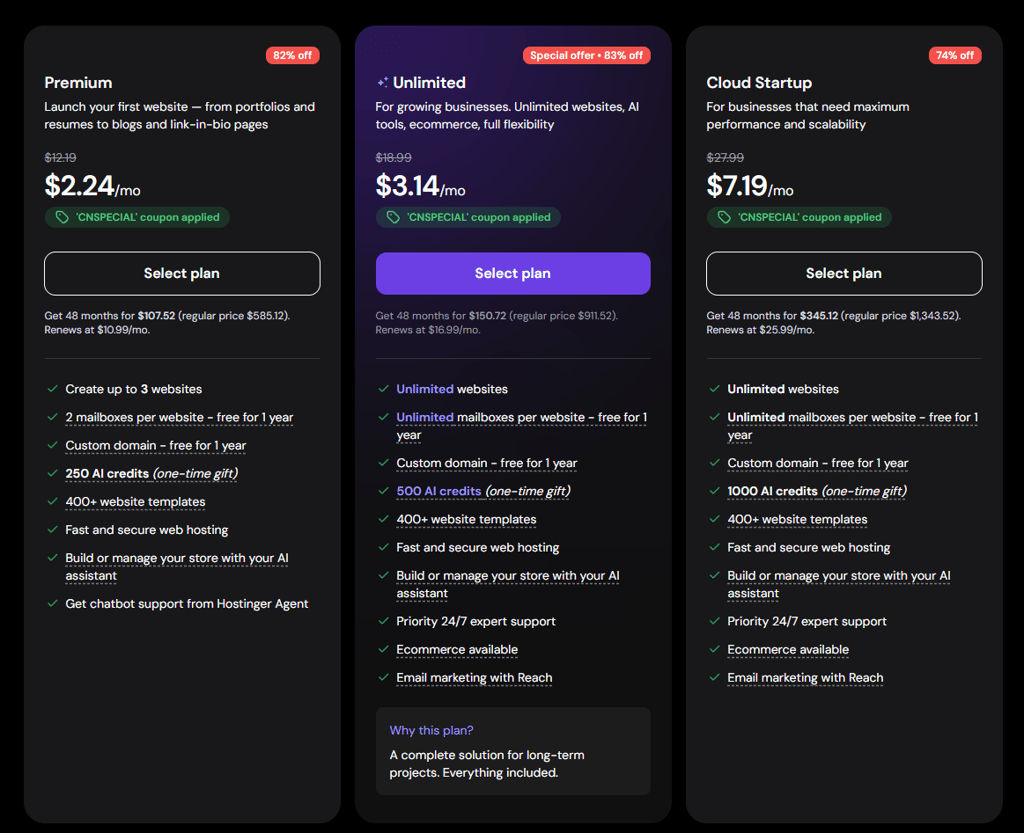
Task: Open 'Ecommerce available' in Unlimited plan
Action: coord(457,650)
